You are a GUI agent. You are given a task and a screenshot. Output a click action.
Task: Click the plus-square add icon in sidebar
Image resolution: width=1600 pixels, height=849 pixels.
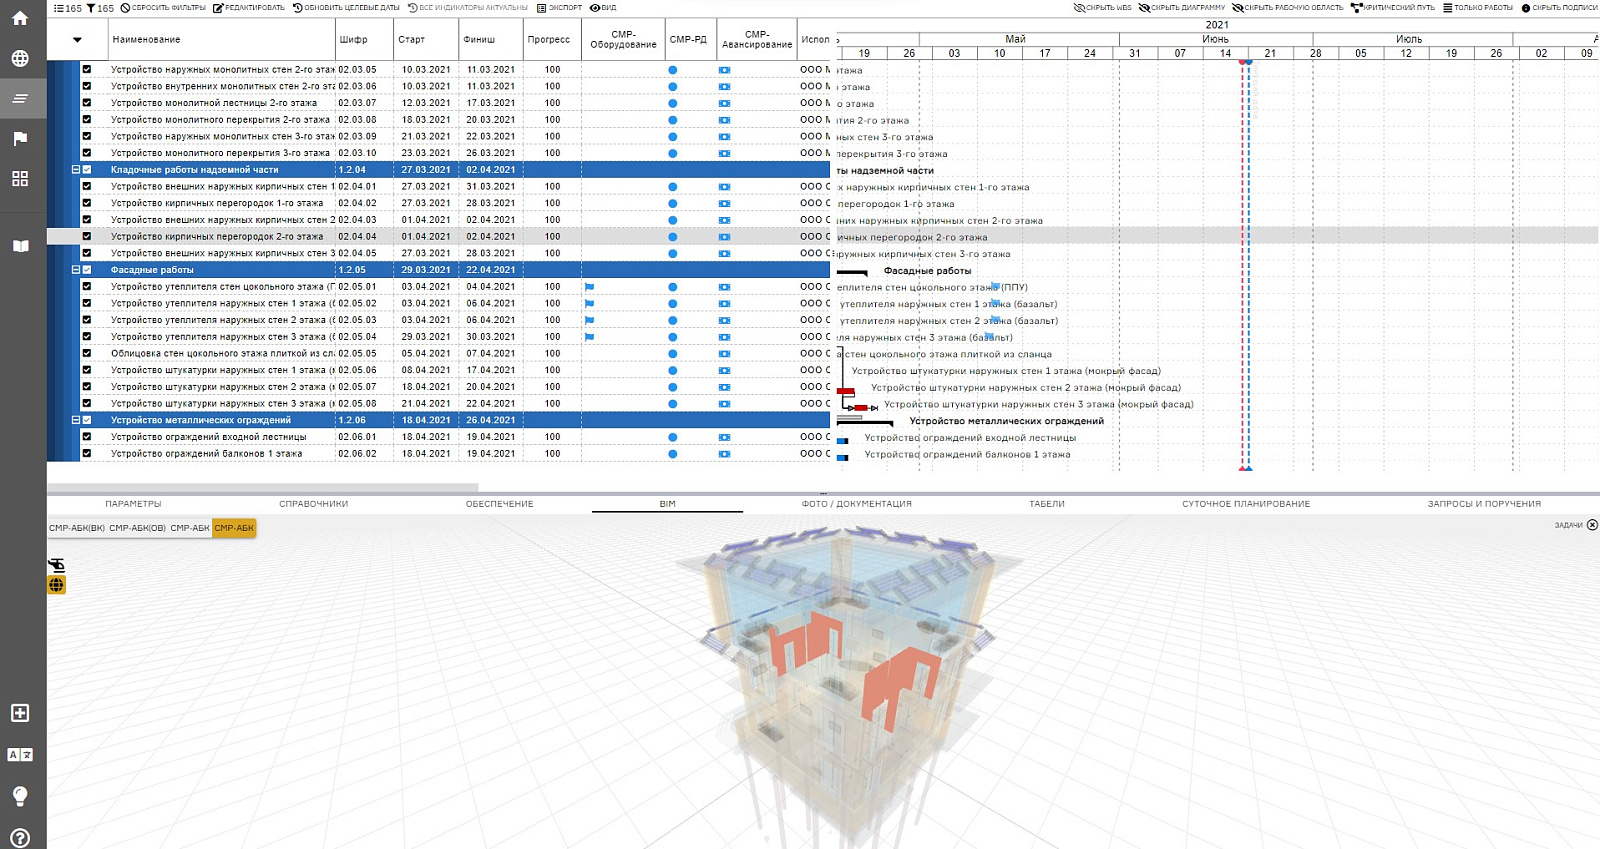click(20, 713)
